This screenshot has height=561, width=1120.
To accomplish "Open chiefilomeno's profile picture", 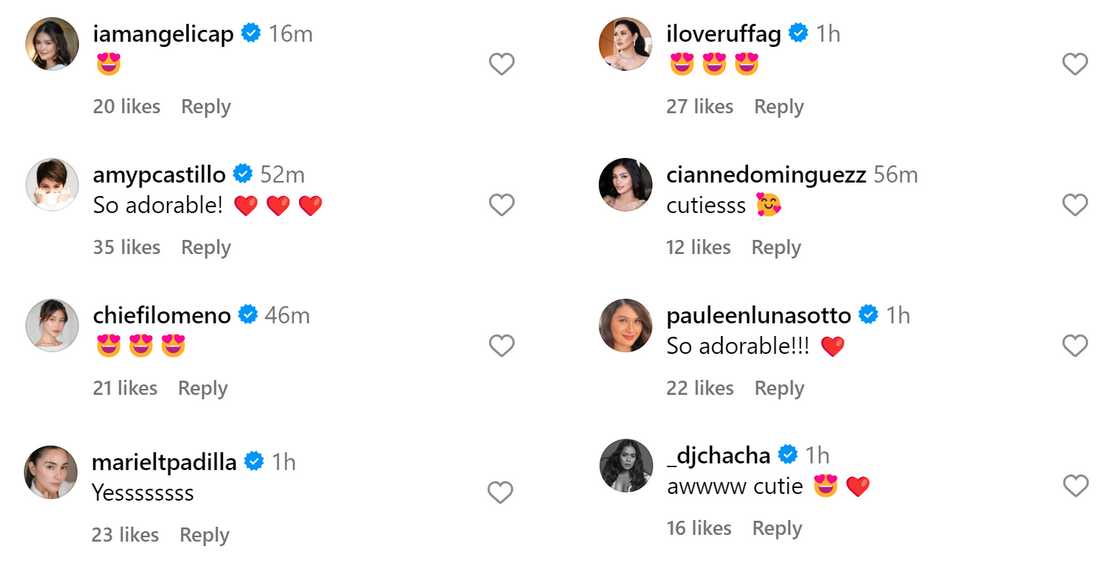I will [52, 326].
